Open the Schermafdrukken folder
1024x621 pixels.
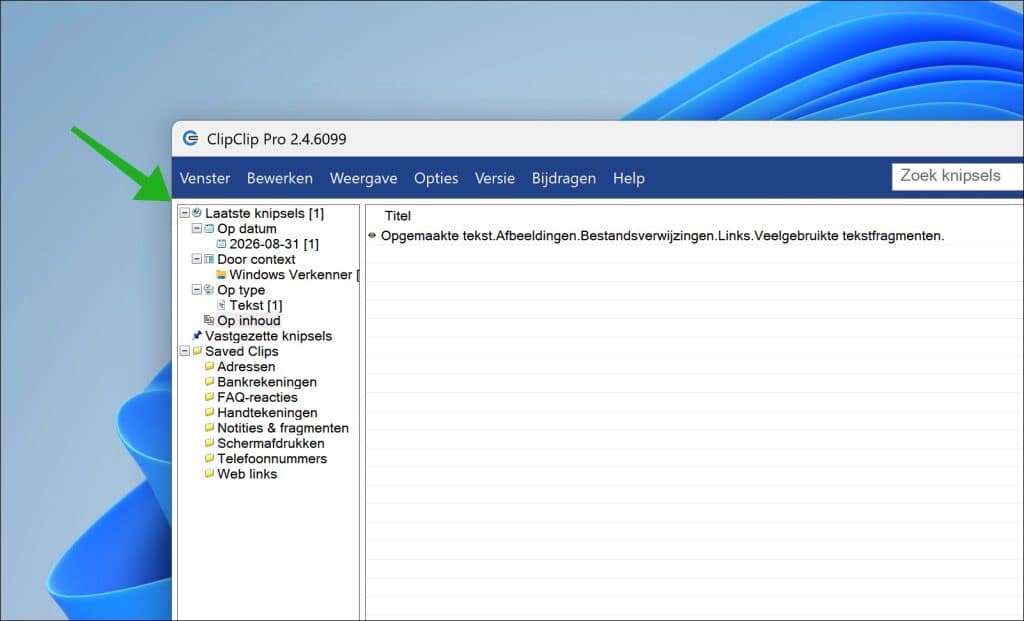pyautogui.click(x=271, y=443)
